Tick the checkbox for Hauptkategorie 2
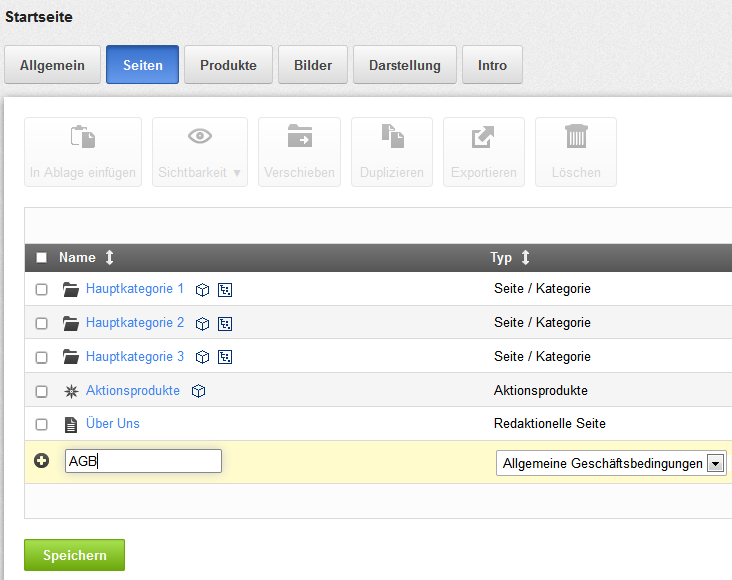Screen dimensions: 732x580 (42, 323)
